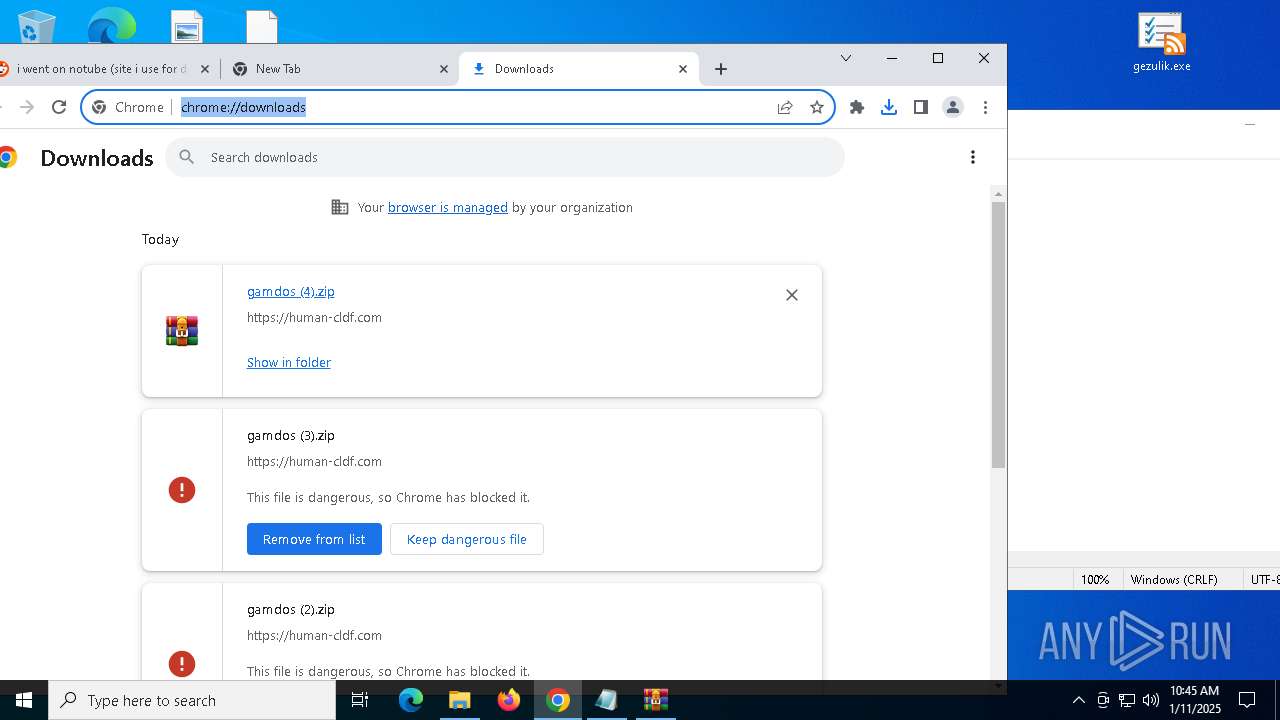This screenshot has height=720, width=1280.
Task: Click the gamdos (2).zip file name
Action: 291,610
